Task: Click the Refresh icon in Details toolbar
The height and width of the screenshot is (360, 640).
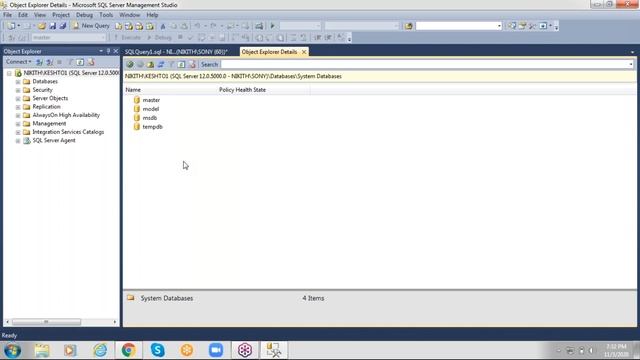Action: pyautogui.click(x=182, y=64)
